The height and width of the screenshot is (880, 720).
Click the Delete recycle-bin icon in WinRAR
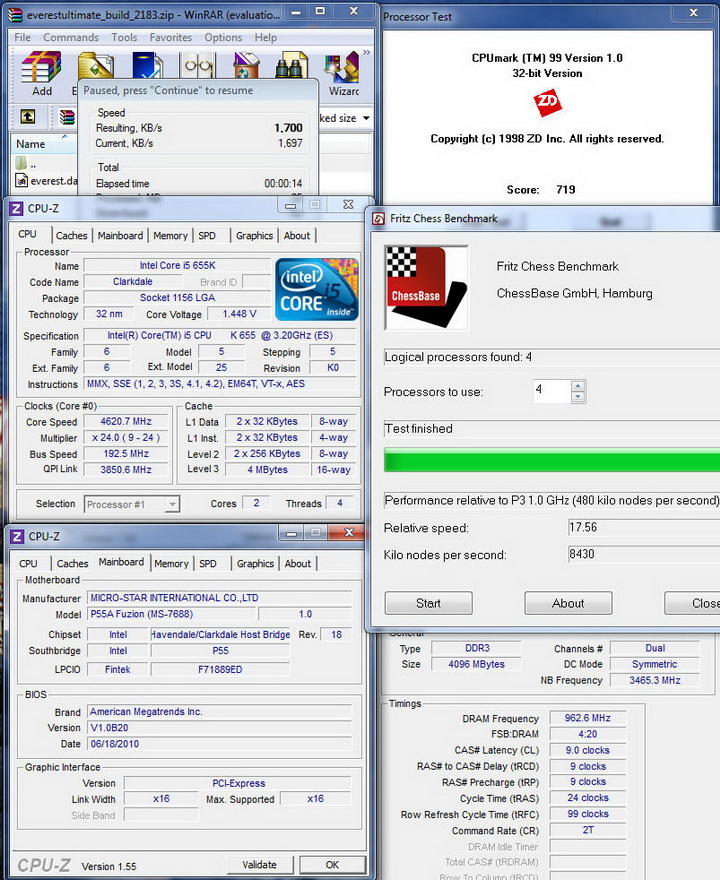(x=246, y=65)
